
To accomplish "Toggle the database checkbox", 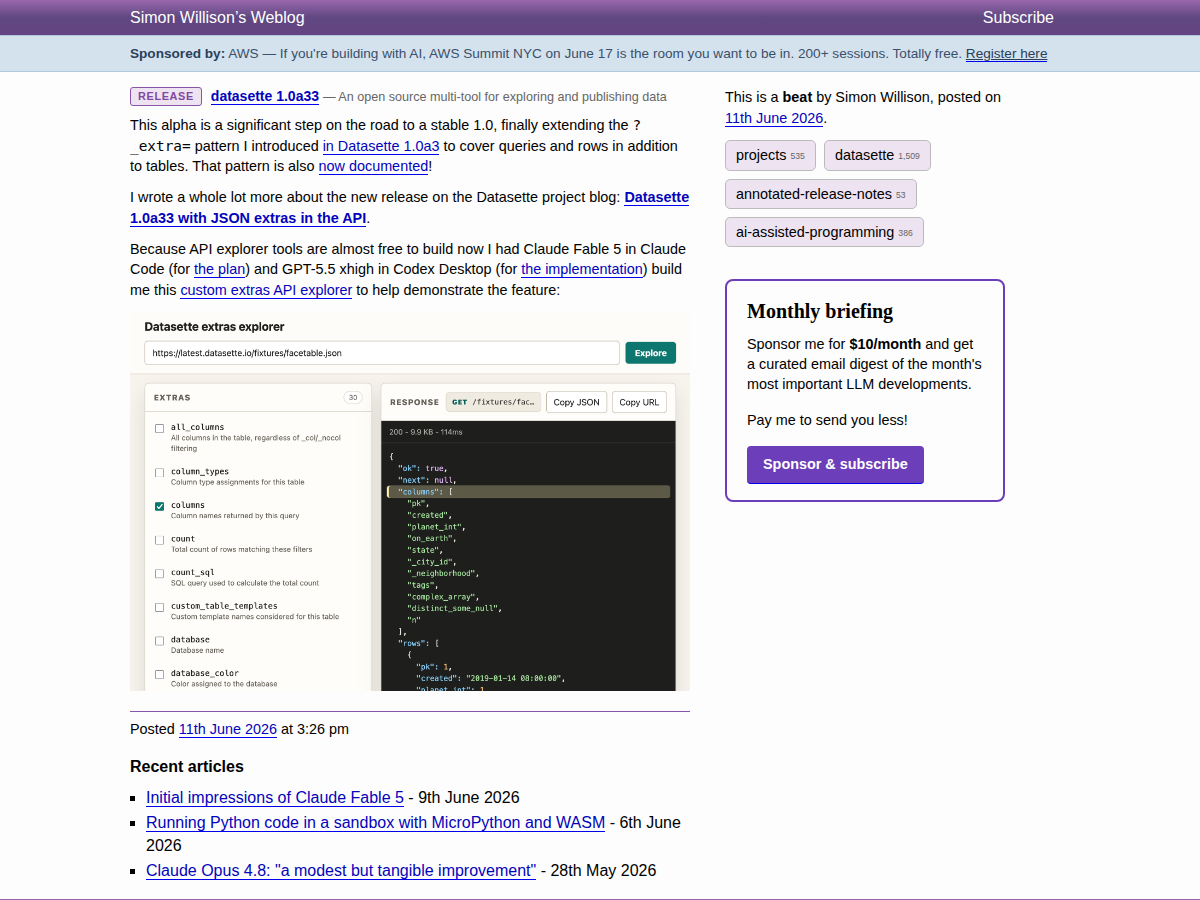I will point(160,641).
